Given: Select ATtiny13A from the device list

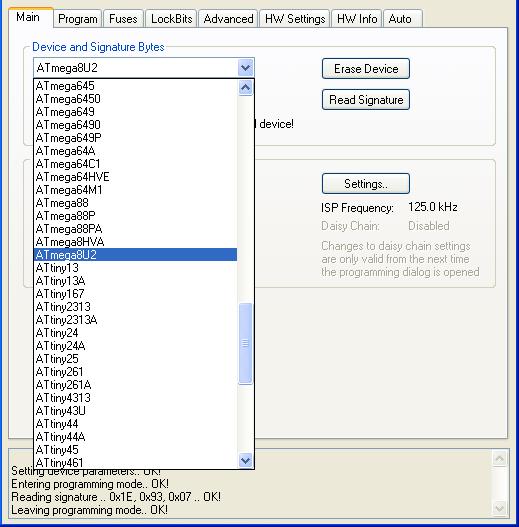Looking at the screenshot, I should (x=135, y=281).
